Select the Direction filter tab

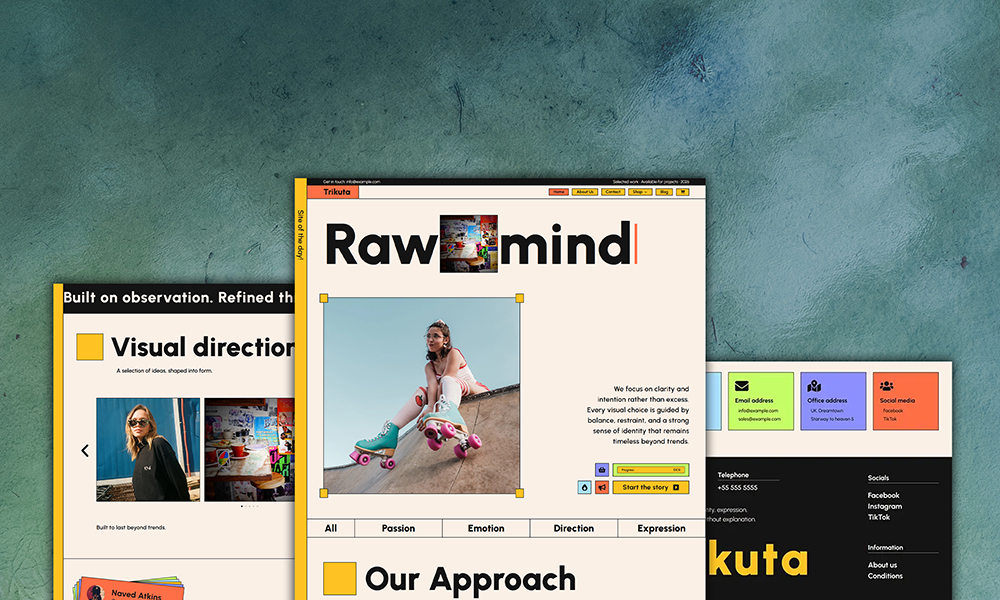(x=573, y=528)
